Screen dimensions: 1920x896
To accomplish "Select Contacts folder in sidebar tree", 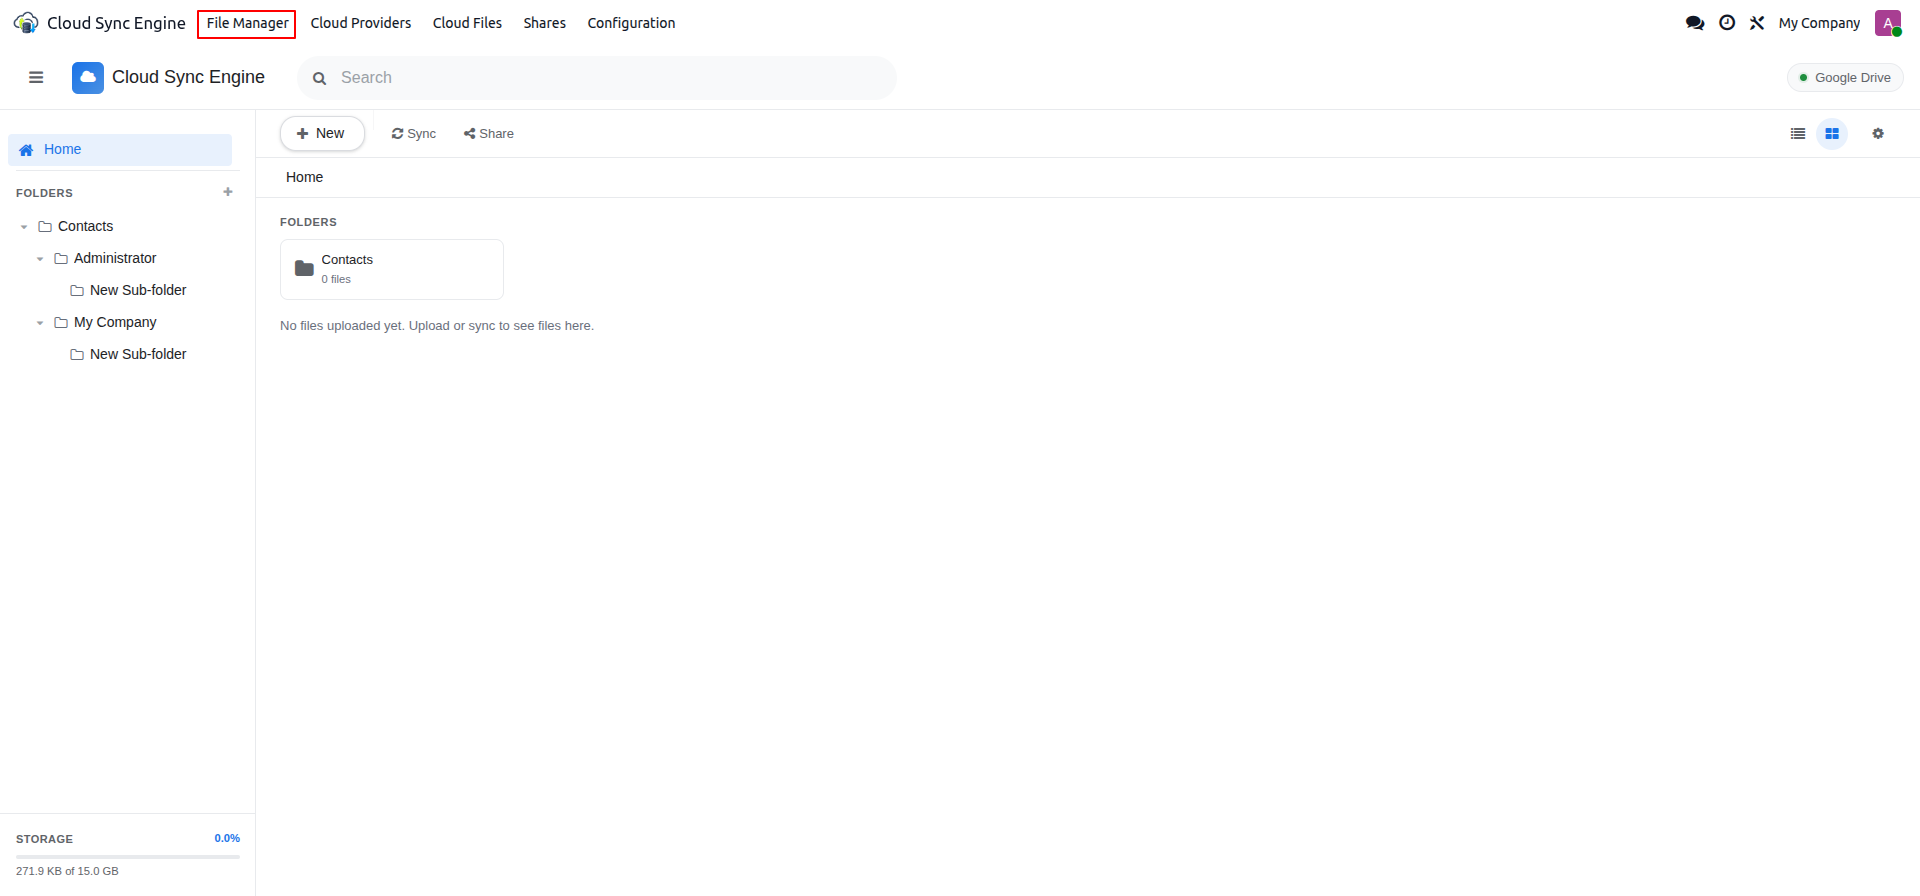I will [85, 226].
